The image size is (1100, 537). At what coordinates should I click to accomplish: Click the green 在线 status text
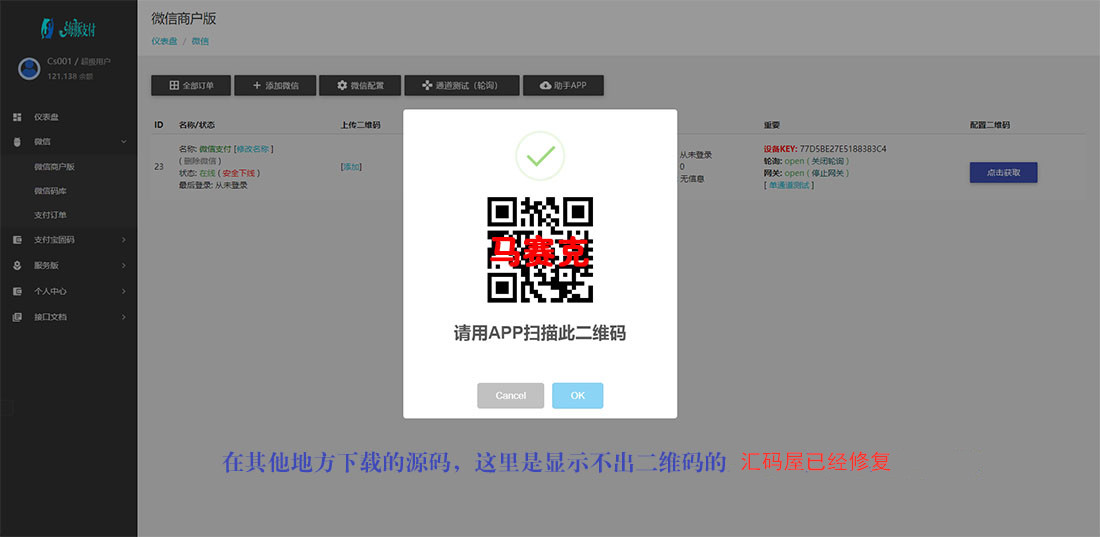(207, 173)
